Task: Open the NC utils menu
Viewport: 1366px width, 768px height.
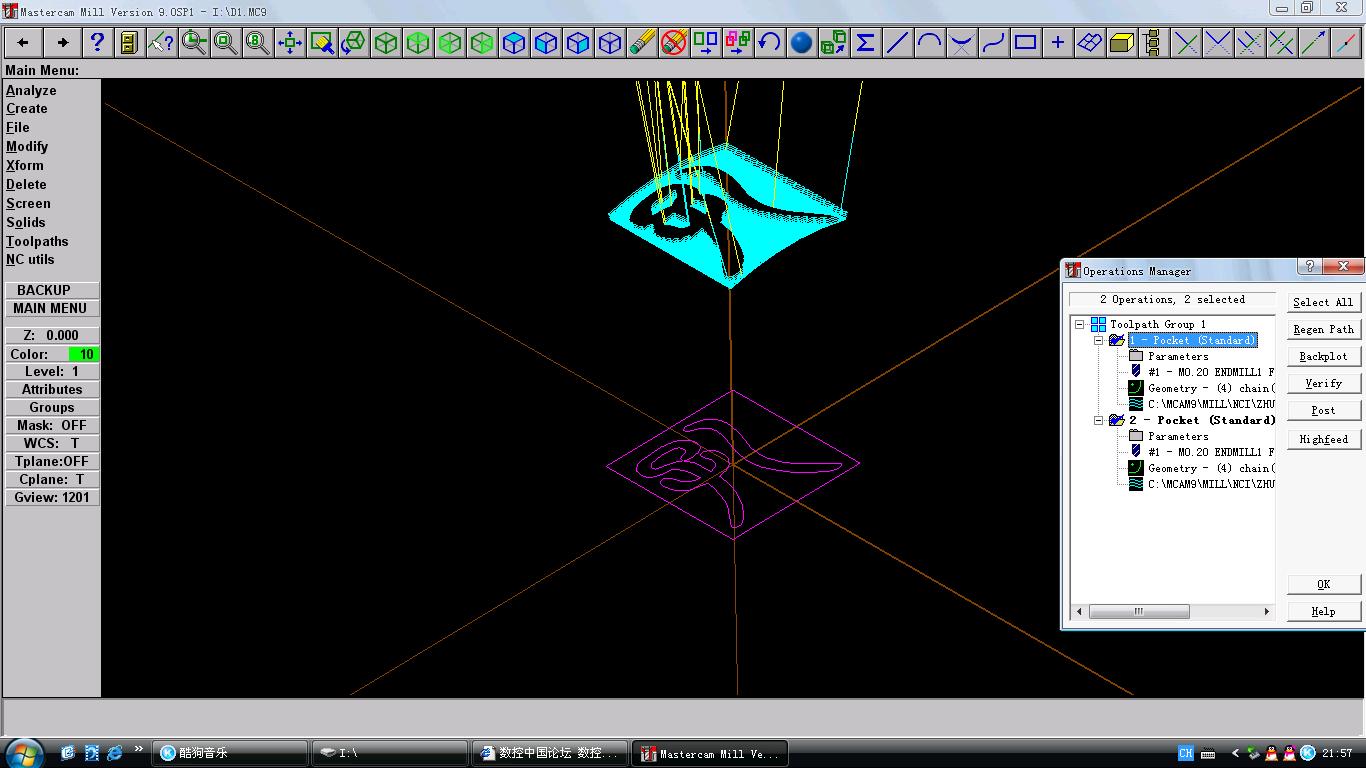Action: [30, 260]
